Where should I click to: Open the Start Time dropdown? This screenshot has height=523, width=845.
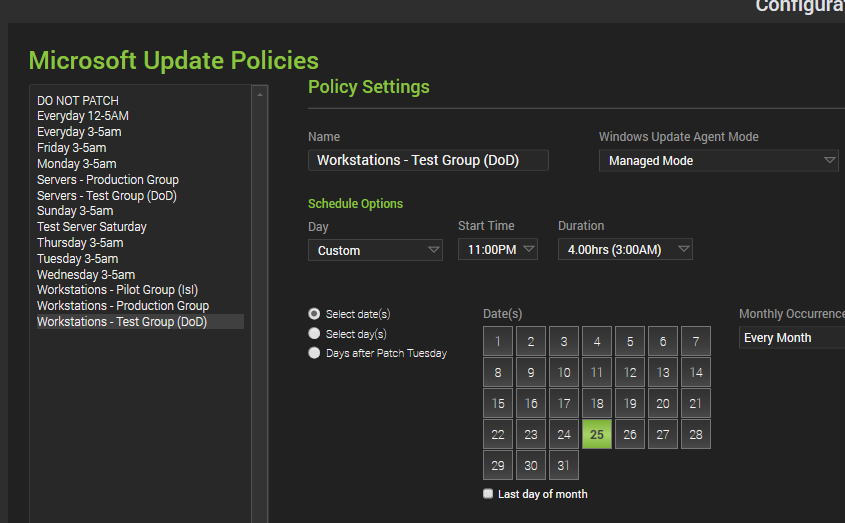pyautogui.click(x=498, y=250)
